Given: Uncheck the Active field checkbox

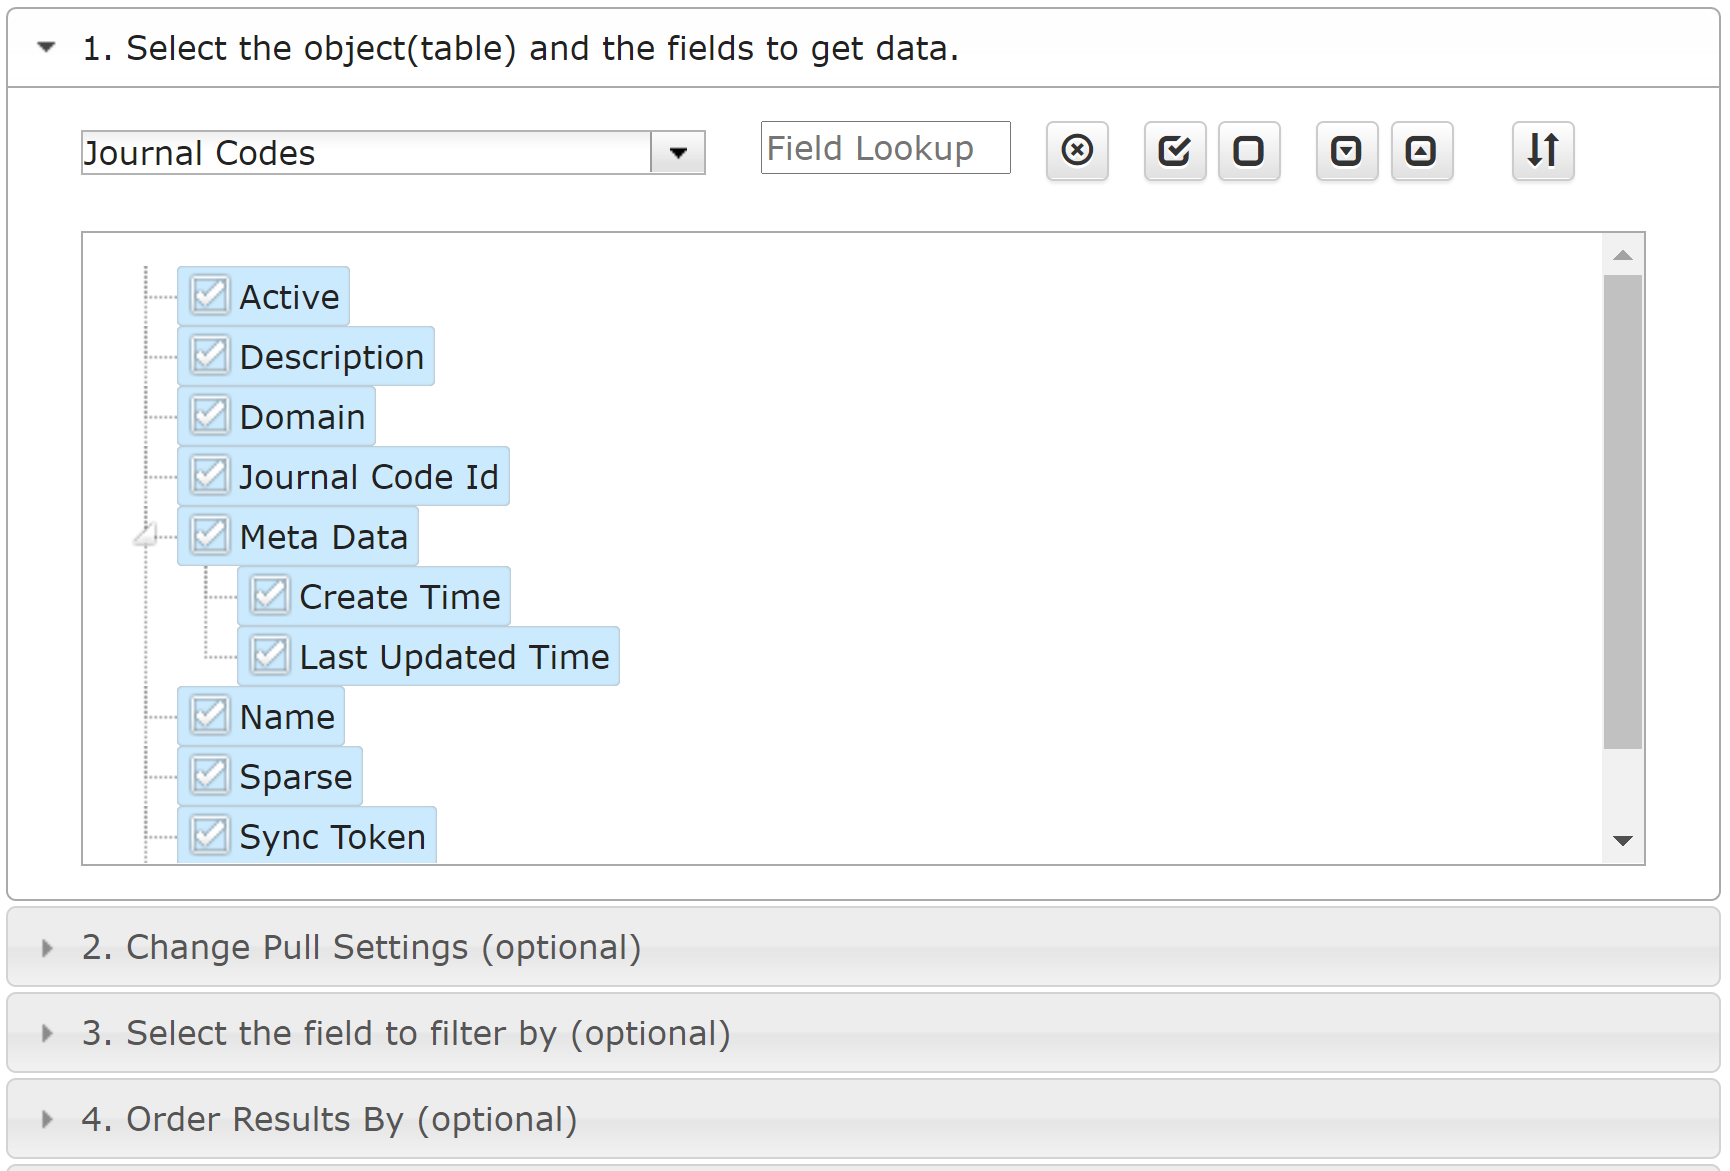Looking at the screenshot, I should coord(210,296).
